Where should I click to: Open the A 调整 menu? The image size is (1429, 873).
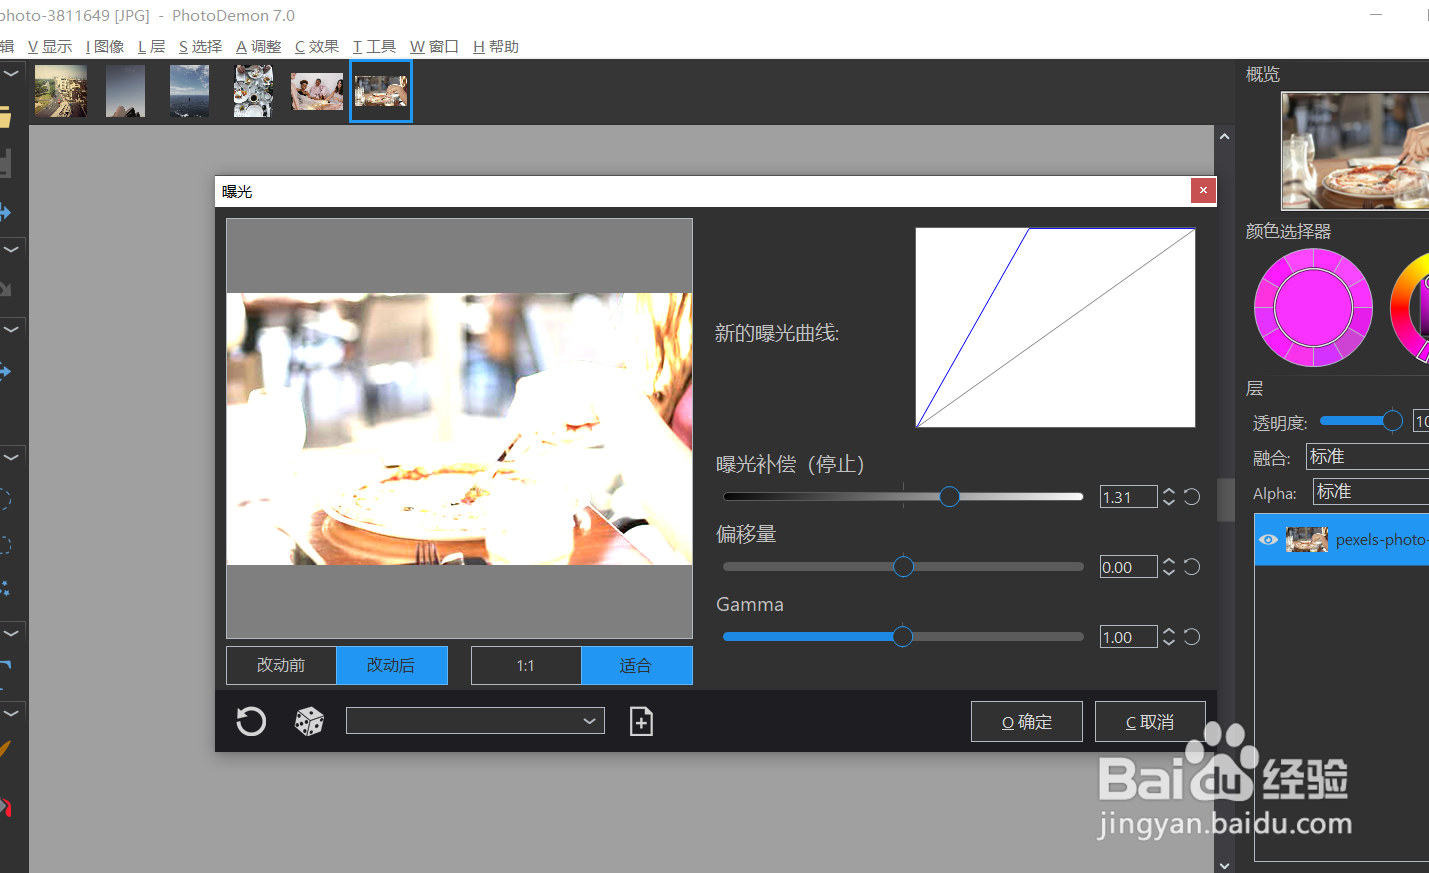[x=258, y=47]
